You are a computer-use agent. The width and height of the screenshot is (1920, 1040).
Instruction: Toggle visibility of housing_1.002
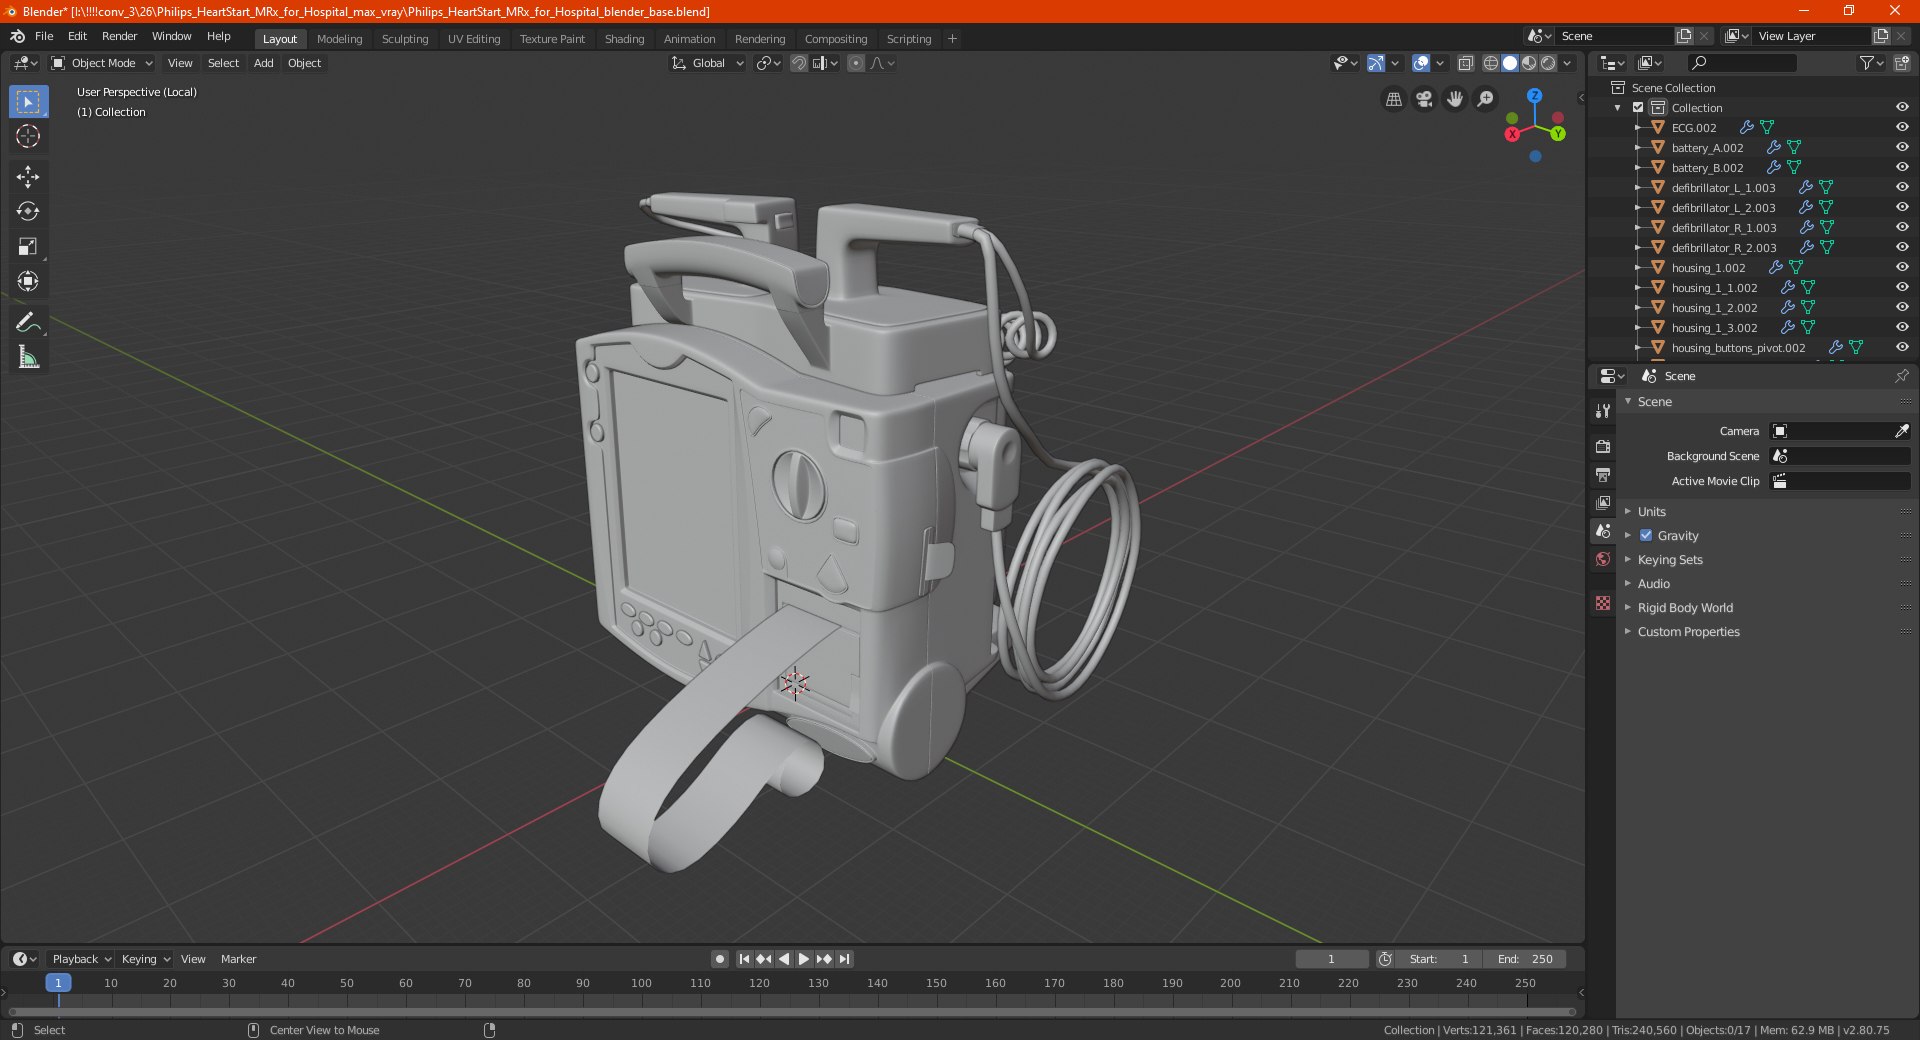[1901, 268]
